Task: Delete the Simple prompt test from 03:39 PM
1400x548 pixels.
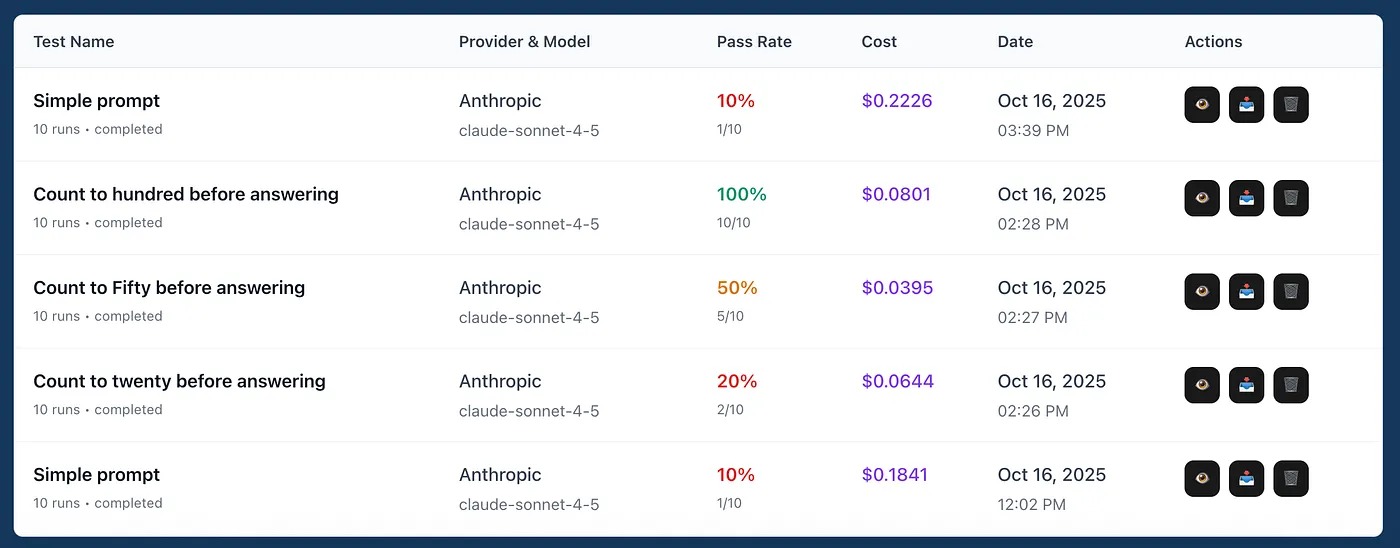Action: tap(1291, 105)
